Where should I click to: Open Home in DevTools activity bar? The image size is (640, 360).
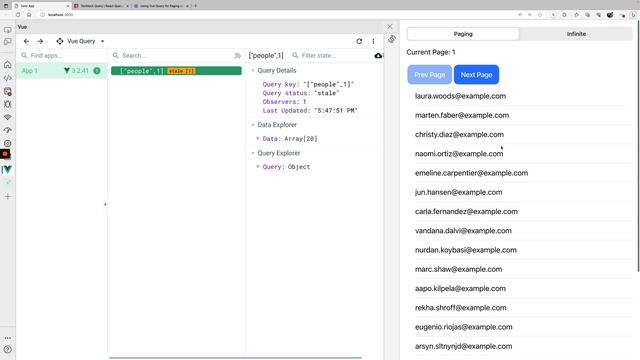tap(7, 64)
